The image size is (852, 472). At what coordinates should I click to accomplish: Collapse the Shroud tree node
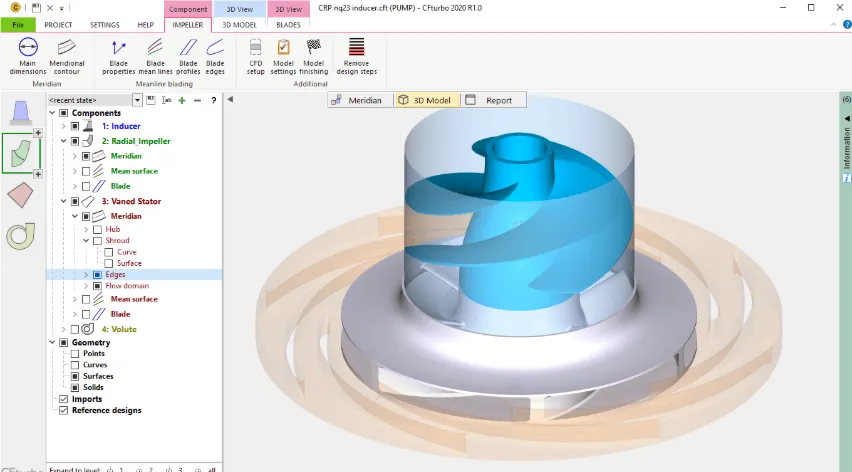86,240
